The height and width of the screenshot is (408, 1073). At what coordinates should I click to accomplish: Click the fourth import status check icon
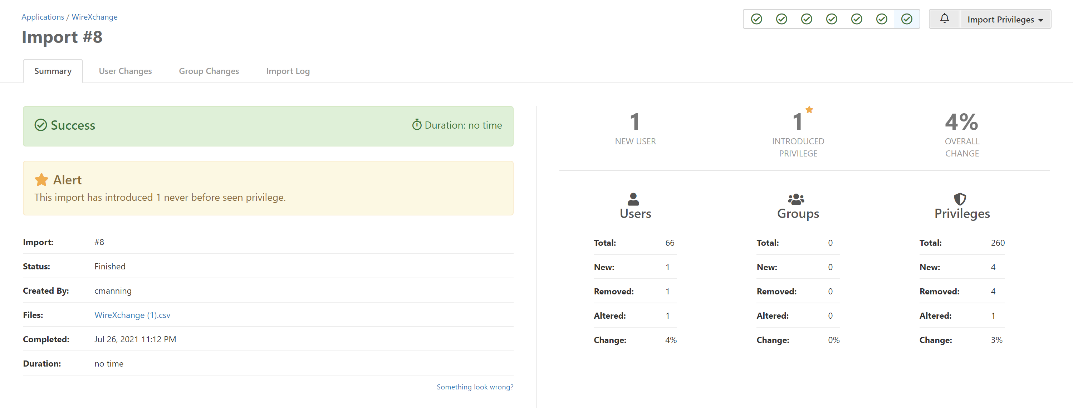point(832,19)
